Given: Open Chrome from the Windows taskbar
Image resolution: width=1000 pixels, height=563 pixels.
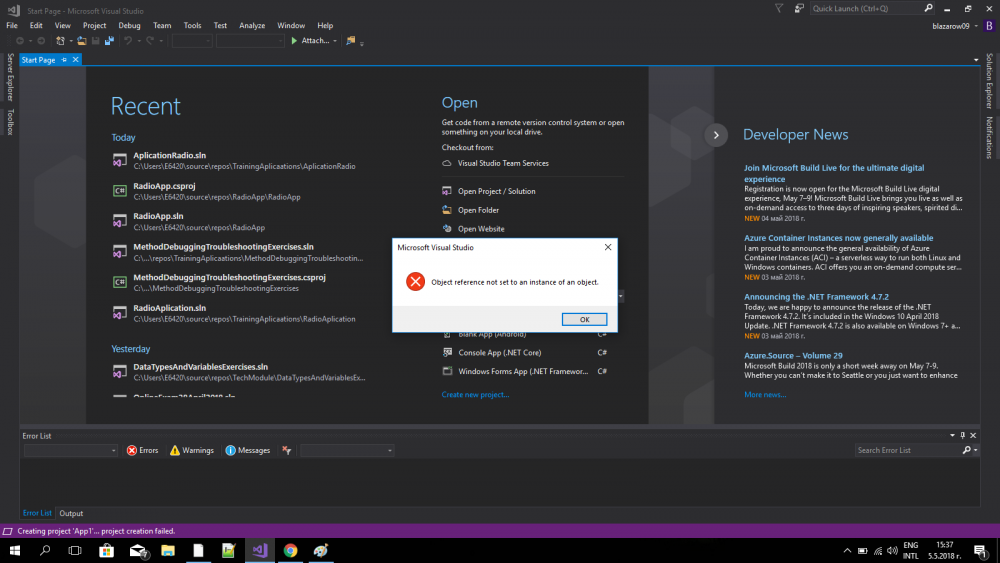Looking at the screenshot, I should [x=290, y=550].
